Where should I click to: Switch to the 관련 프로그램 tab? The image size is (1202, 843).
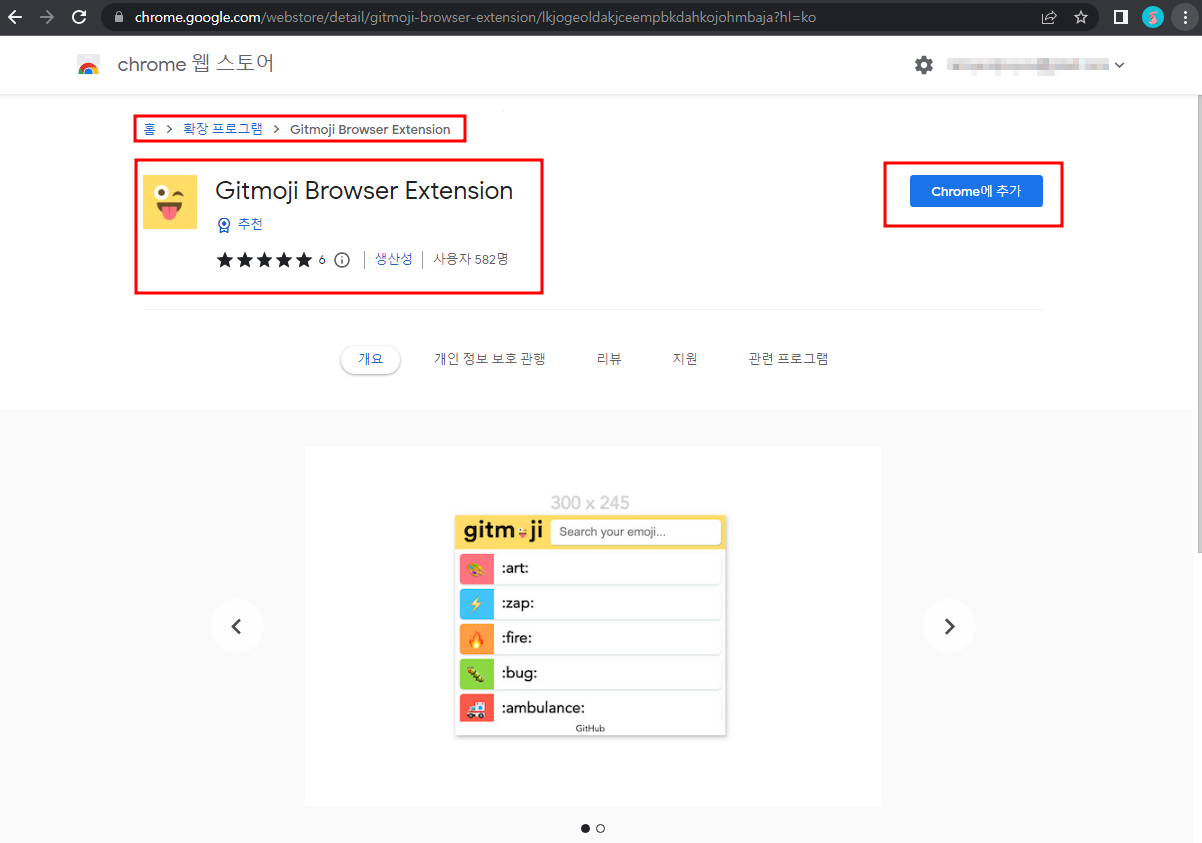[788, 359]
